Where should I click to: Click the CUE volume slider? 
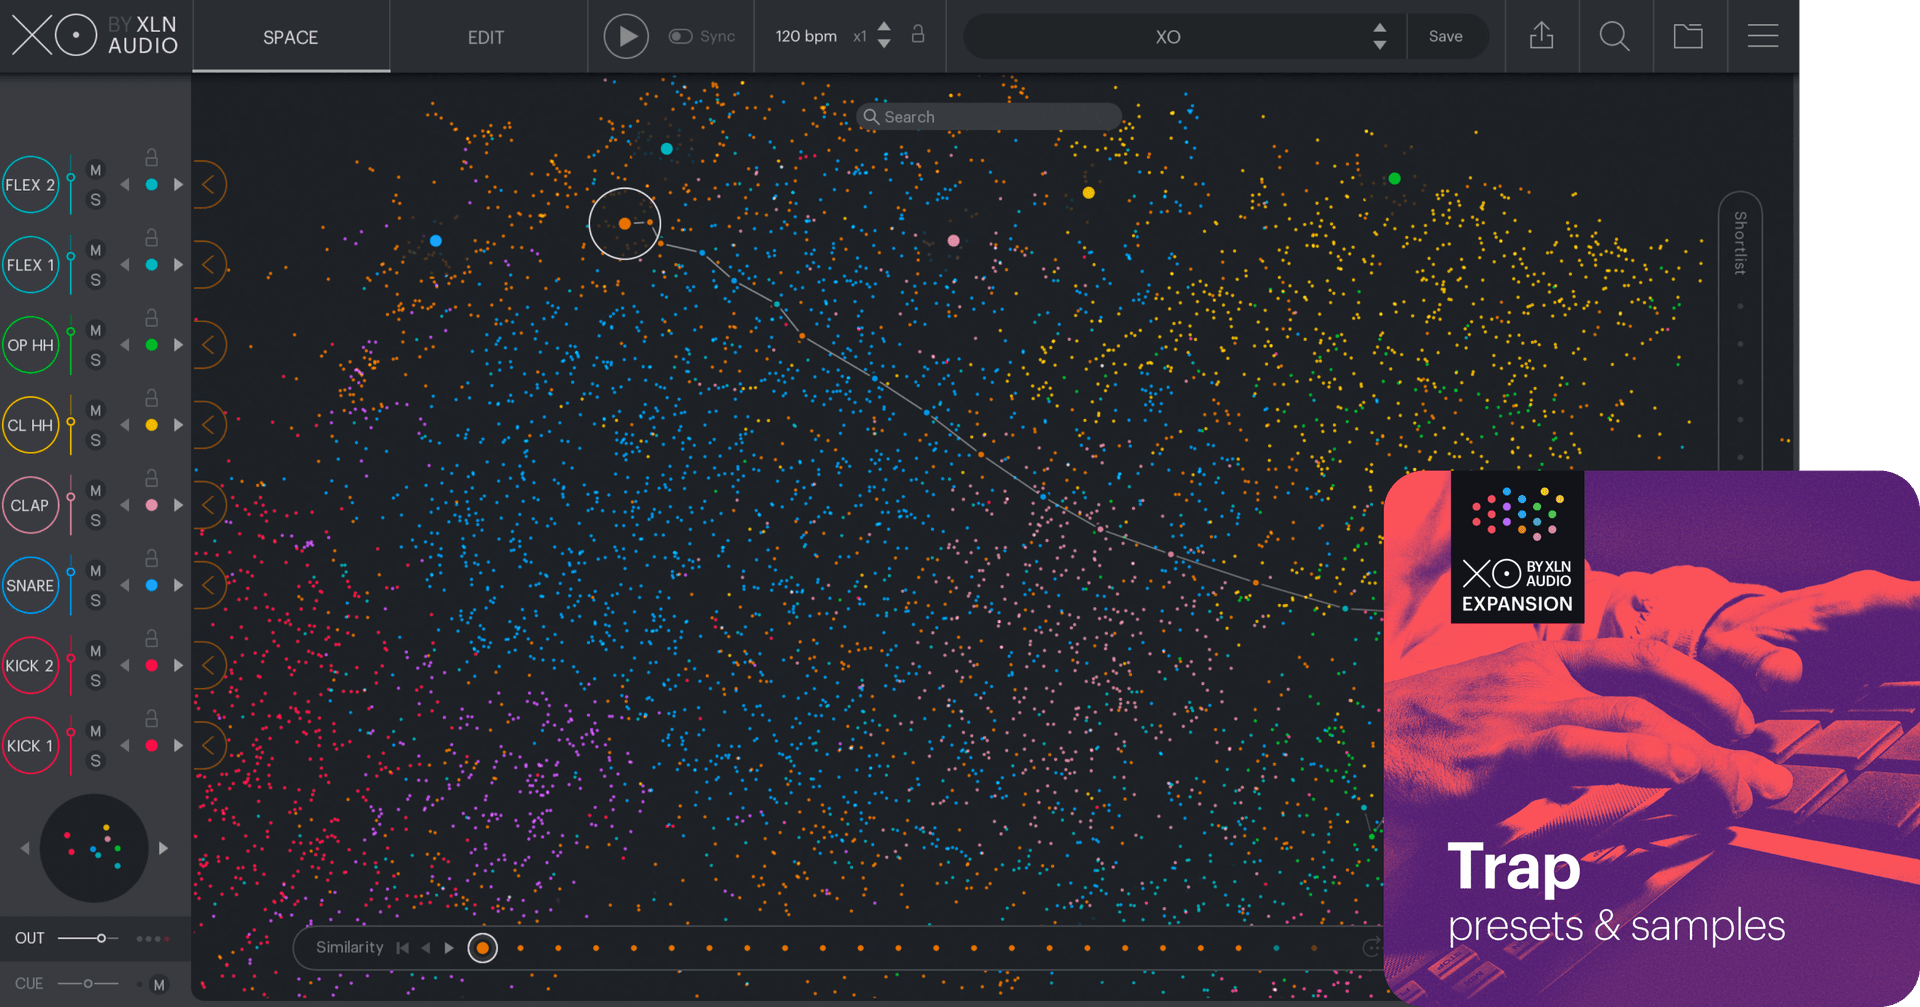click(88, 984)
